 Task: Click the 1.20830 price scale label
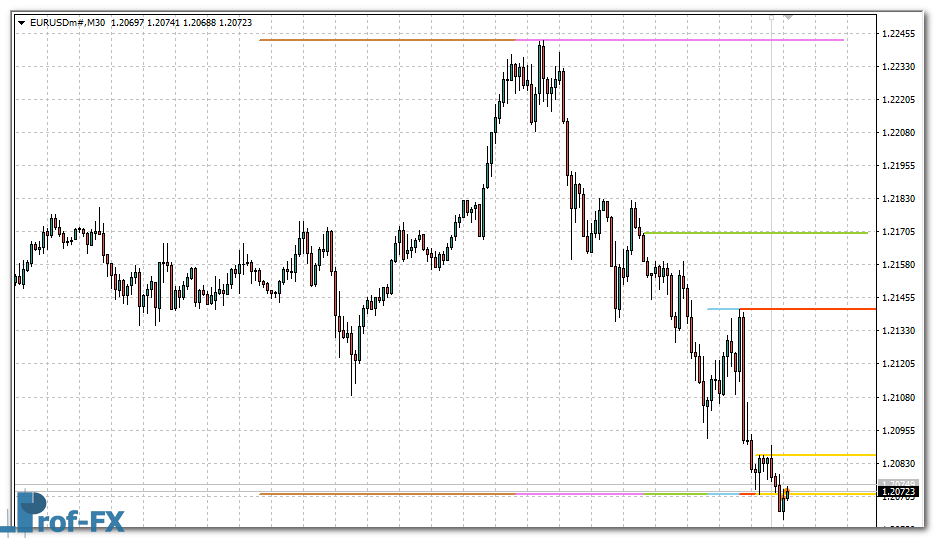point(901,464)
